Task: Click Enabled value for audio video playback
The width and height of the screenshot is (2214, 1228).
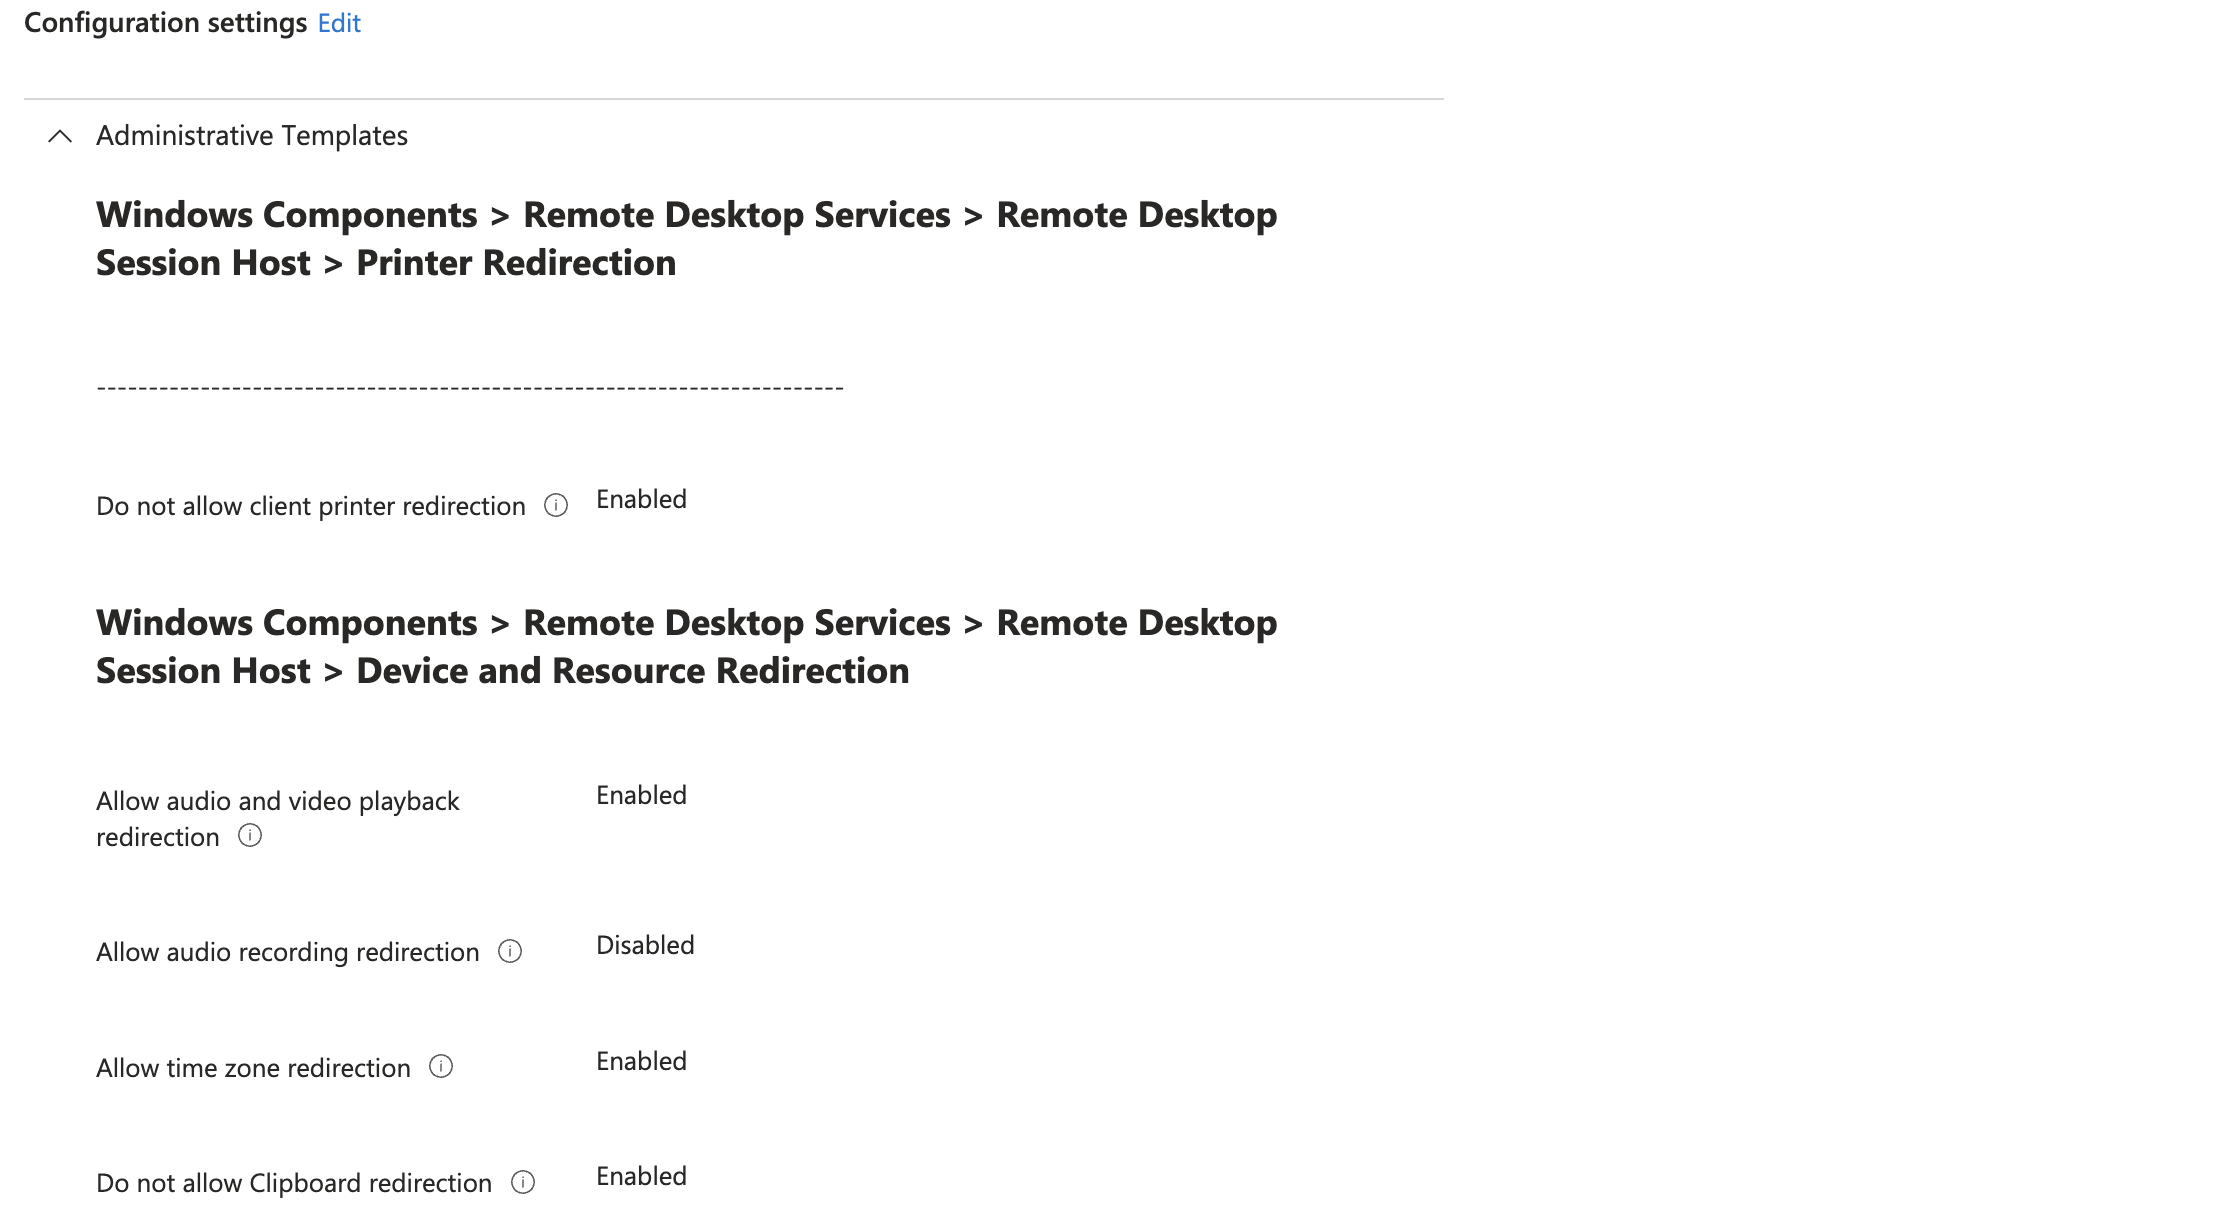Action: (x=641, y=795)
